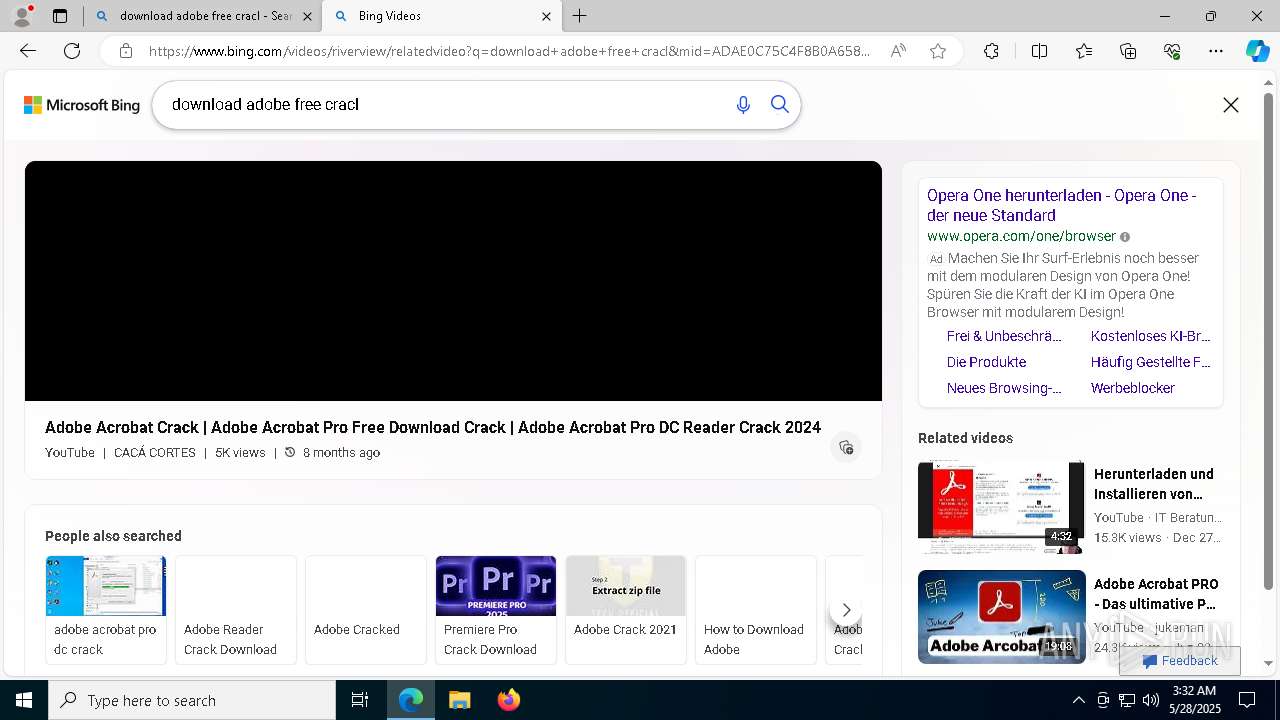Toggle split screen view
The width and height of the screenshot is (1280, 720).
point(1039,51)
